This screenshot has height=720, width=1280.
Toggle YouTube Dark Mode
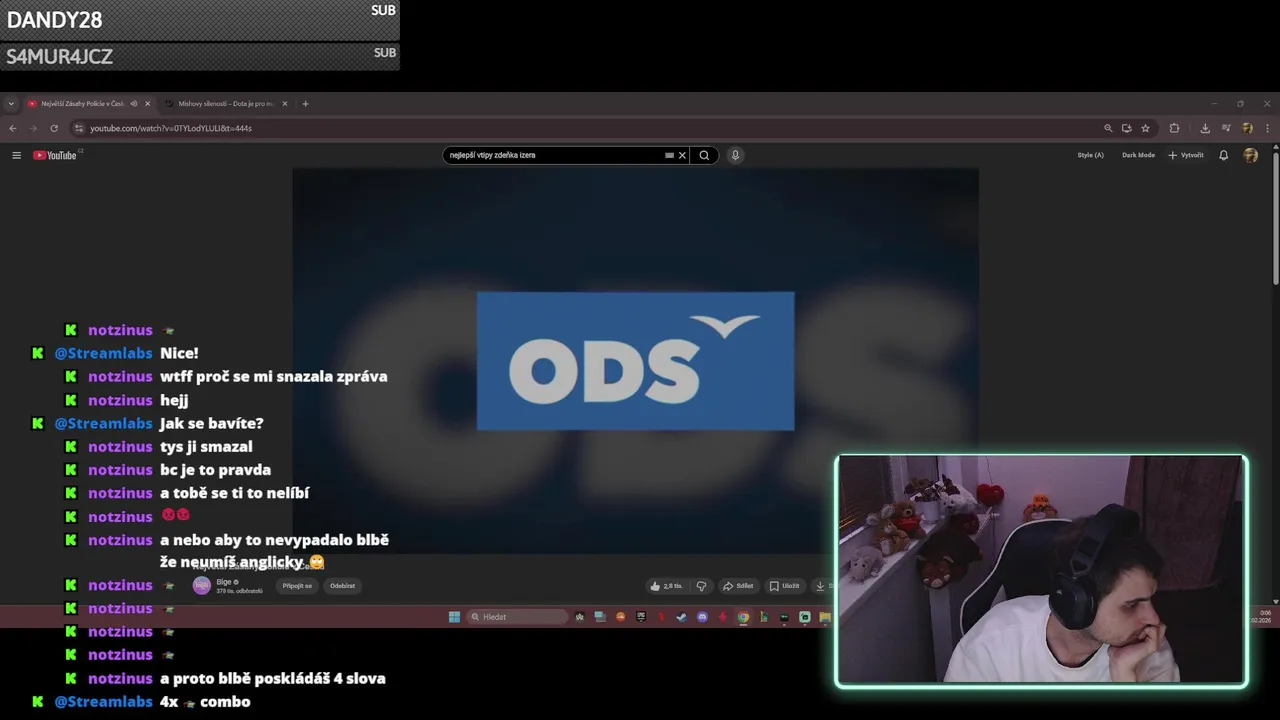click(x=1138, y=155)
